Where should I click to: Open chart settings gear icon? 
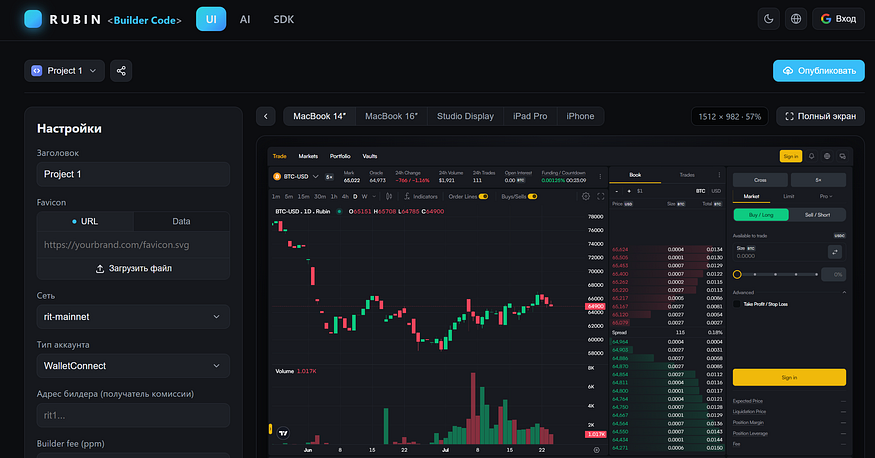click(585, 196)
